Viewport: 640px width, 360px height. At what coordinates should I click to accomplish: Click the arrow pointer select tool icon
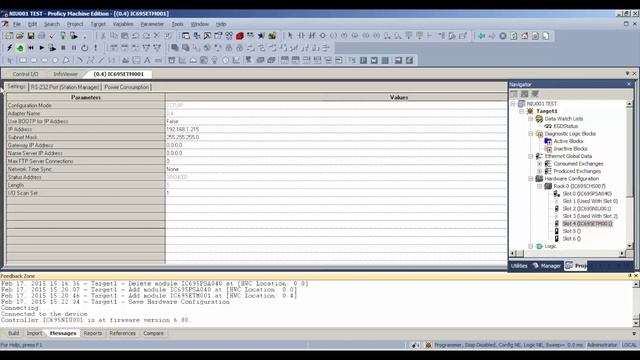290,36
